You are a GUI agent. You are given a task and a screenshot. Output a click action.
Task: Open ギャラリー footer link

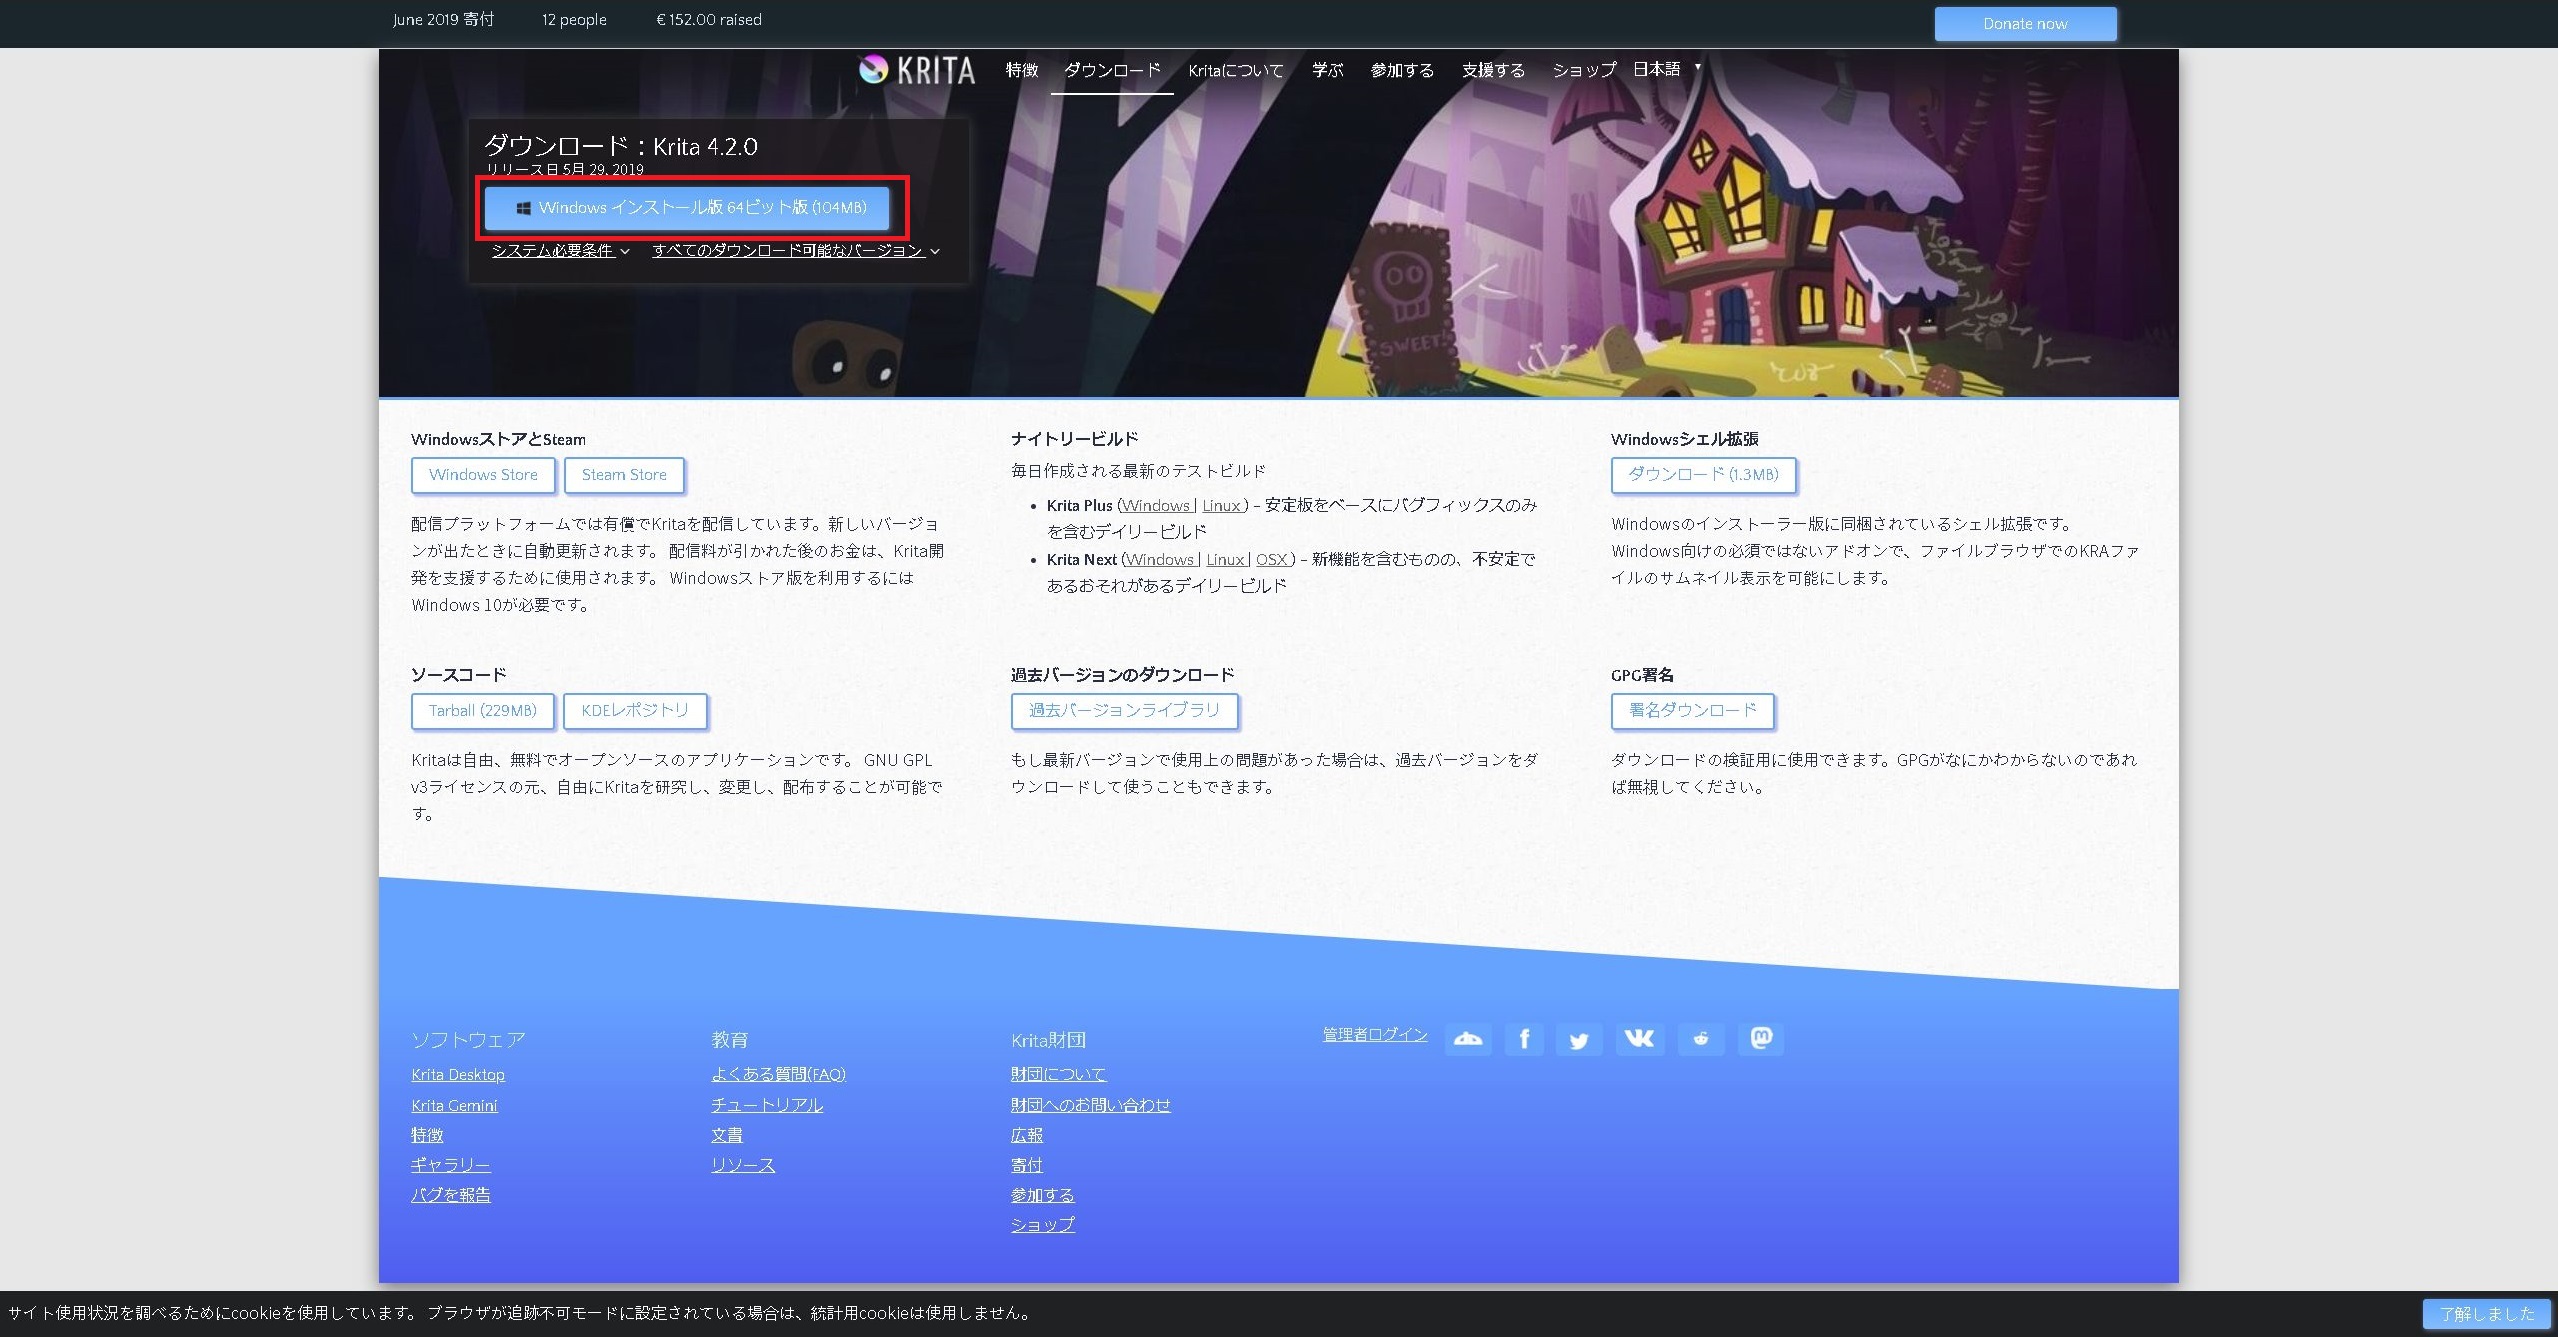[451, 1166]
